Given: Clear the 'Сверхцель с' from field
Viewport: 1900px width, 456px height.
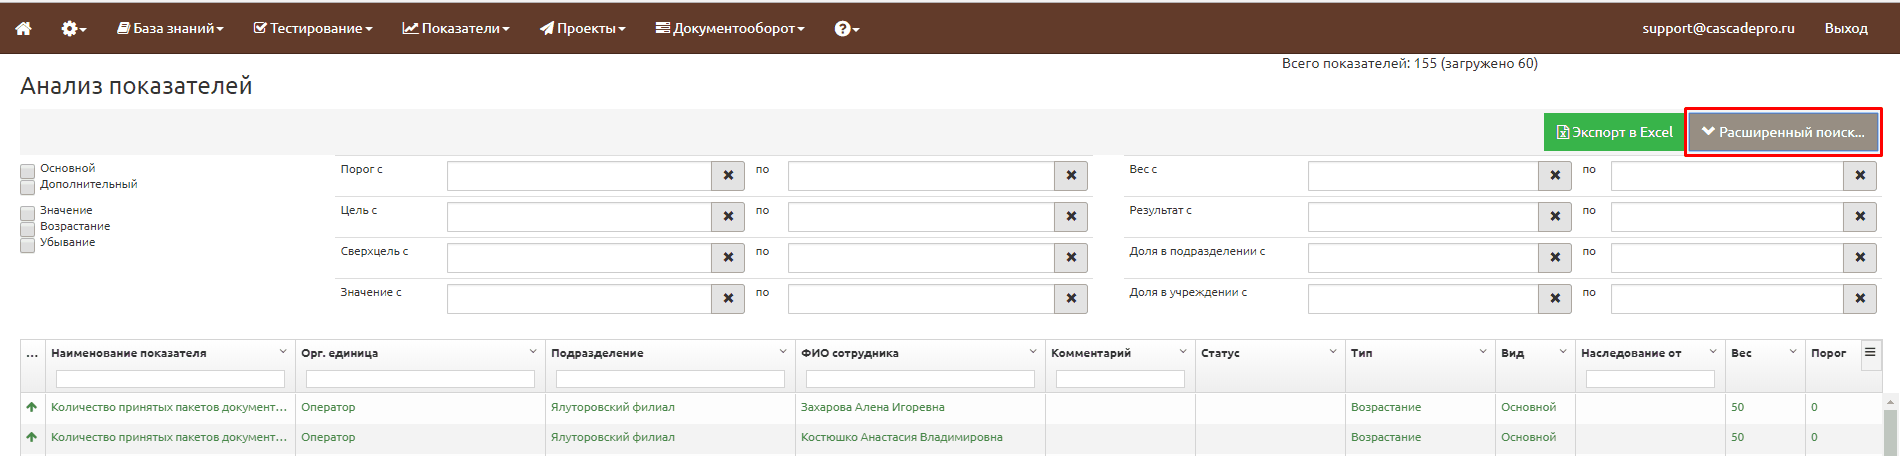Looking at the screenshot, I should (728, 258).
